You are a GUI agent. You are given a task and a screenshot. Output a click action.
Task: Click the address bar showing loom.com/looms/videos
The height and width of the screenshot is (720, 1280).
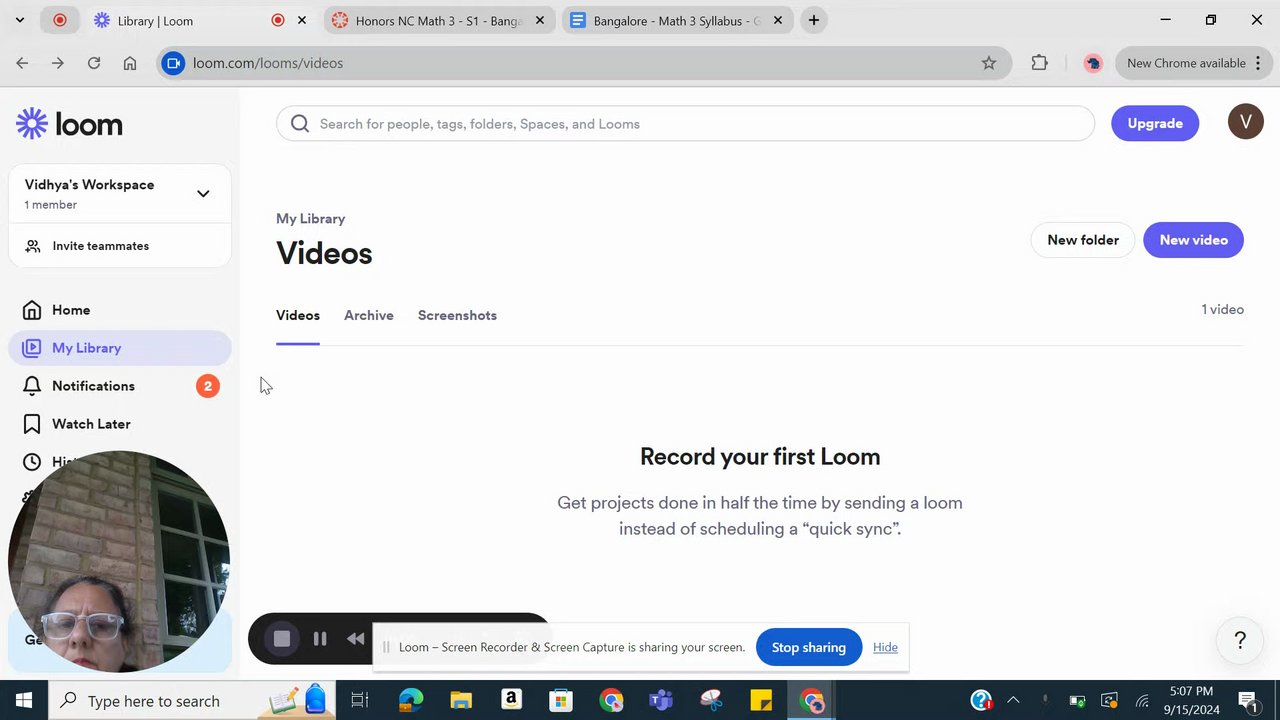tap(585, 63)
